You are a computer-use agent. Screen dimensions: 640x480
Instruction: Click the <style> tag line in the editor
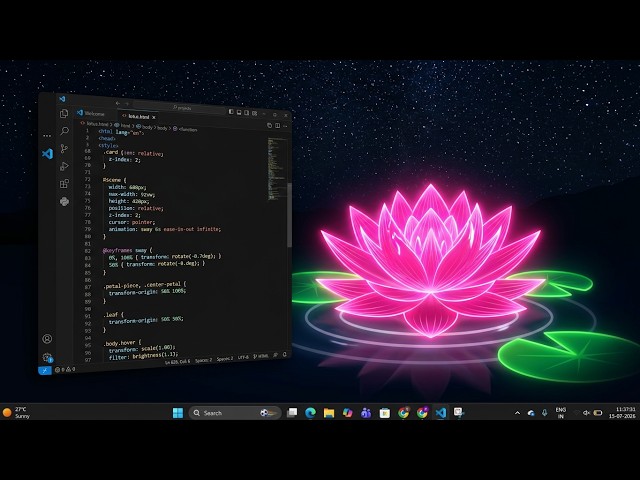click(108, 145)
